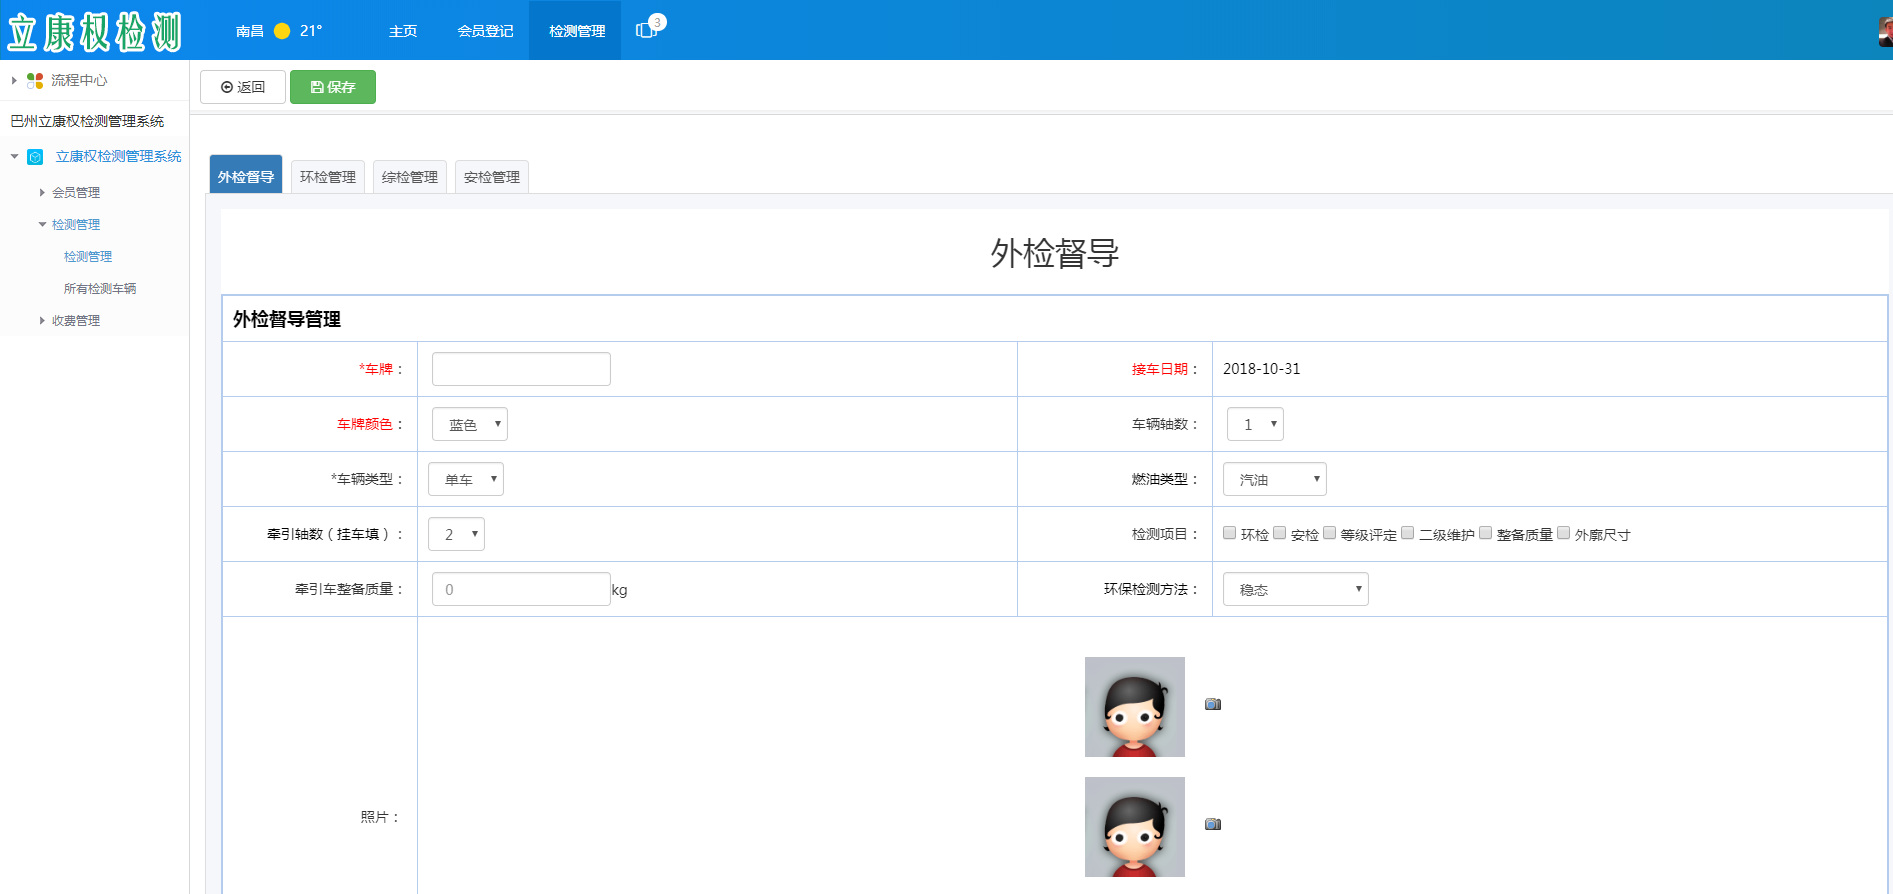Open the 车牌颜色 dropdown showing 蓝色
Screen dimensions: 1893x894
tap(470, 424)
